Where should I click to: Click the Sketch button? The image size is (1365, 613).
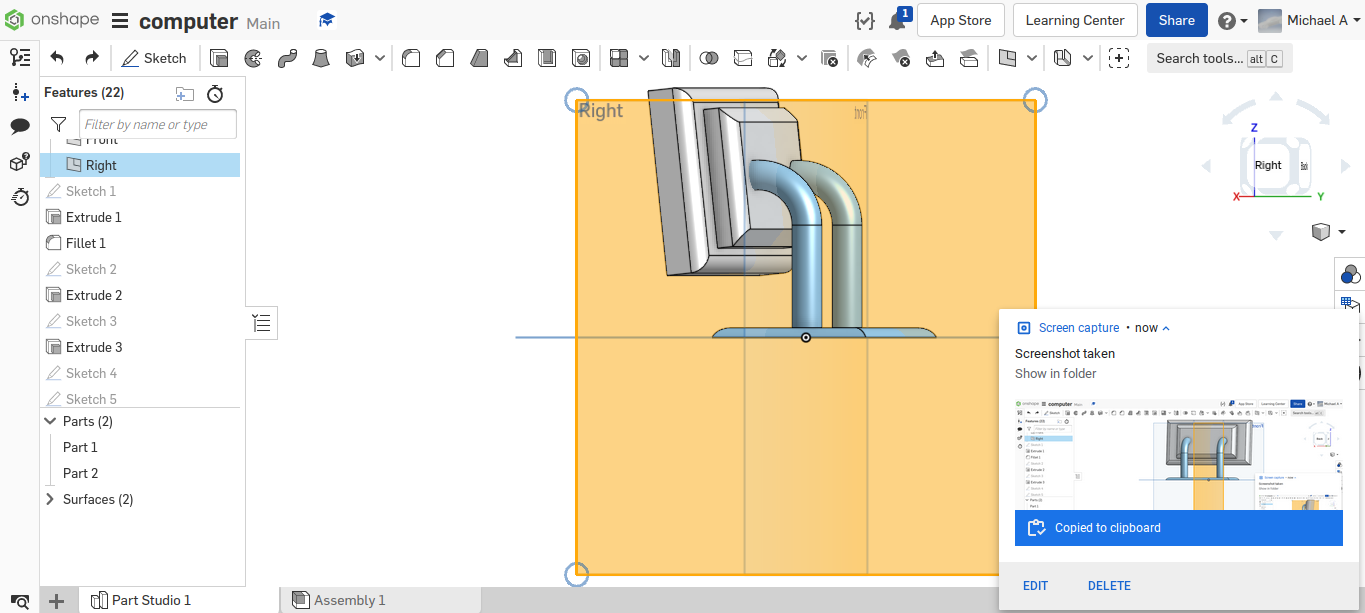click(154, 58)
